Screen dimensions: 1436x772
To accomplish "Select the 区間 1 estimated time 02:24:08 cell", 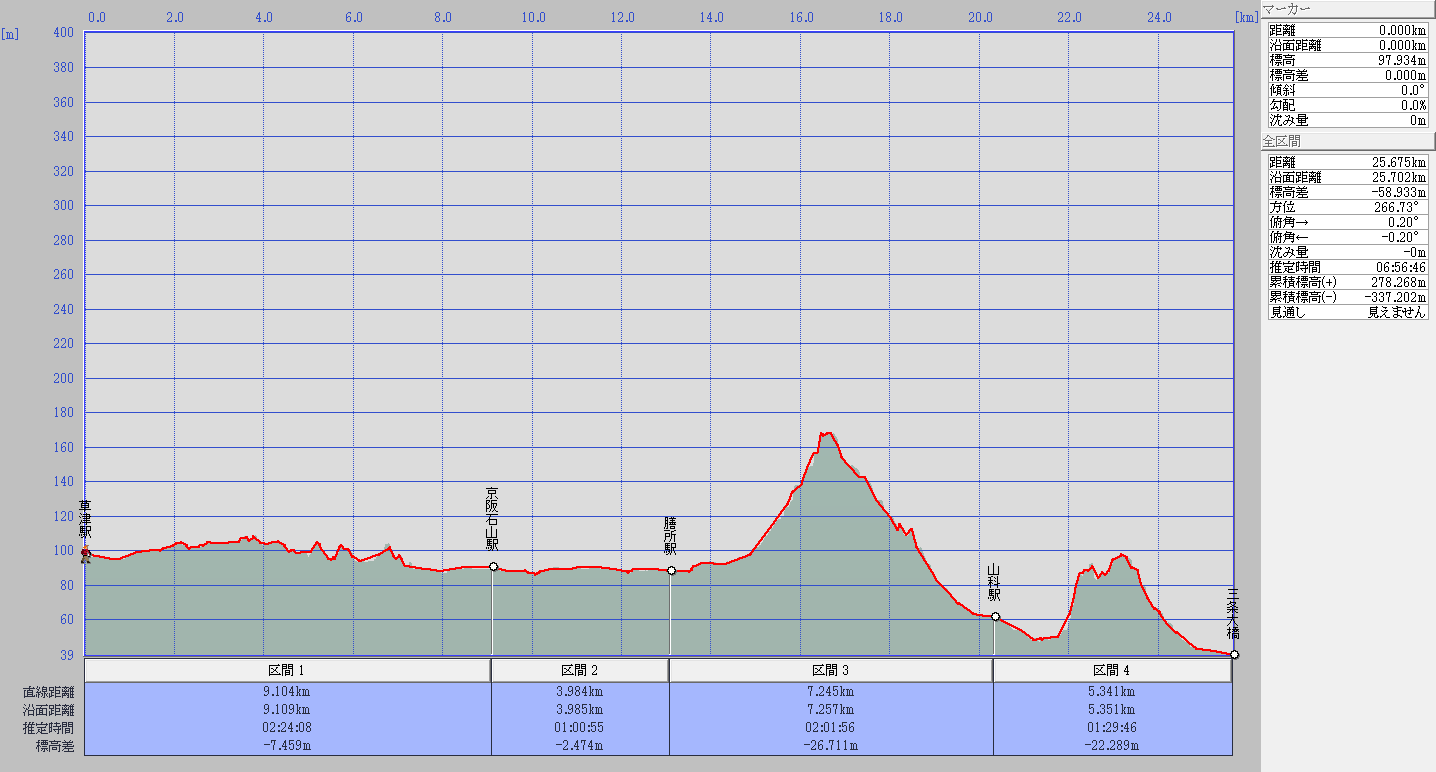I will pyautogui.click(x=287, y=728).
